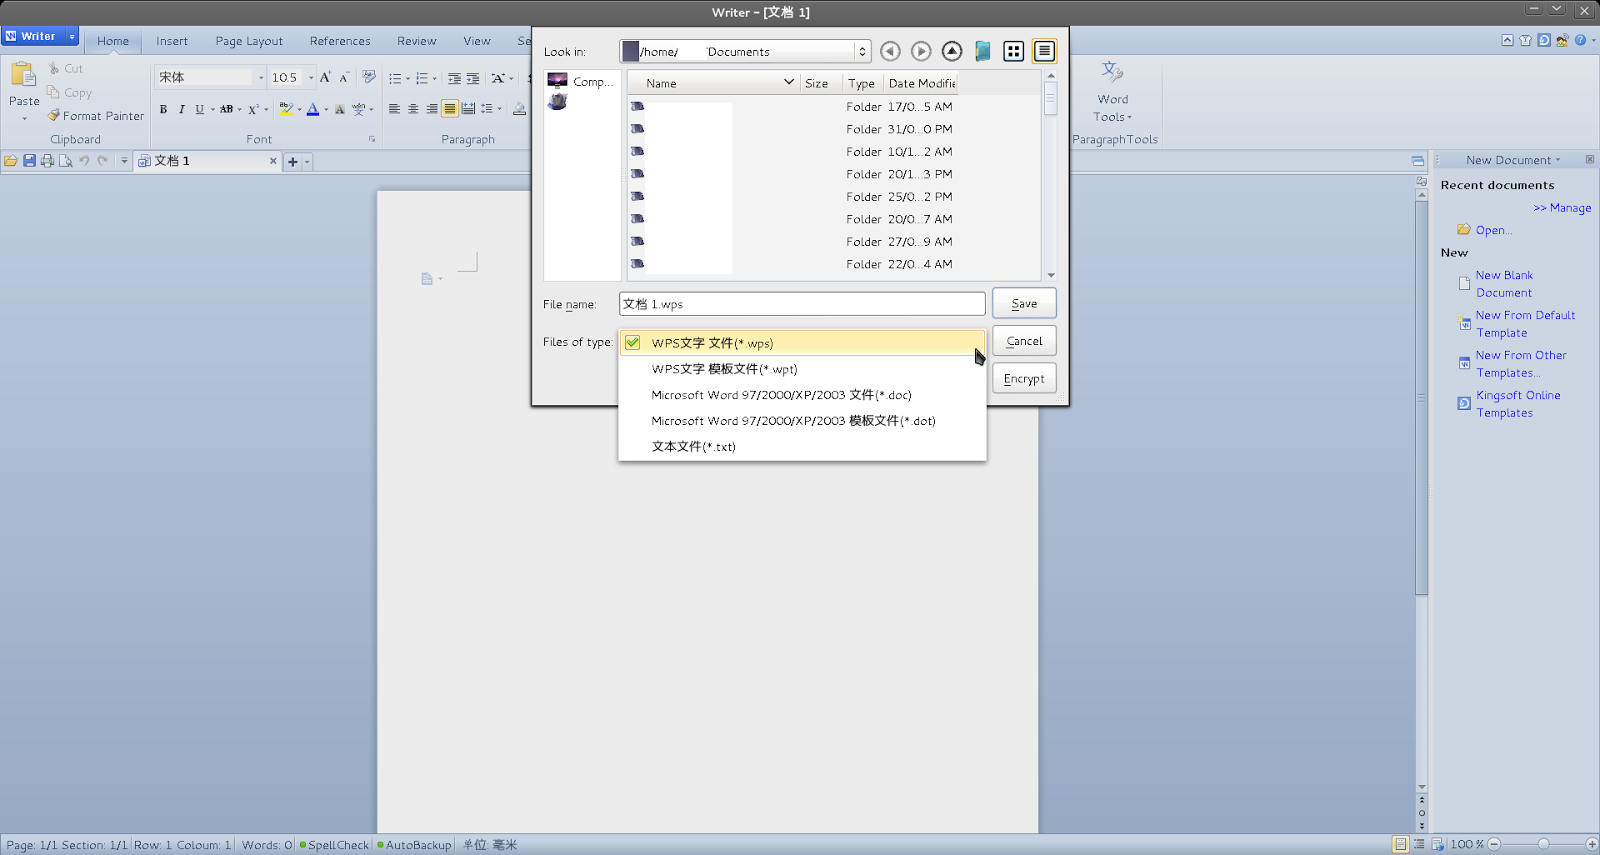Click the zoom out minus button

pyautogui.click(x=1494, y=845)
